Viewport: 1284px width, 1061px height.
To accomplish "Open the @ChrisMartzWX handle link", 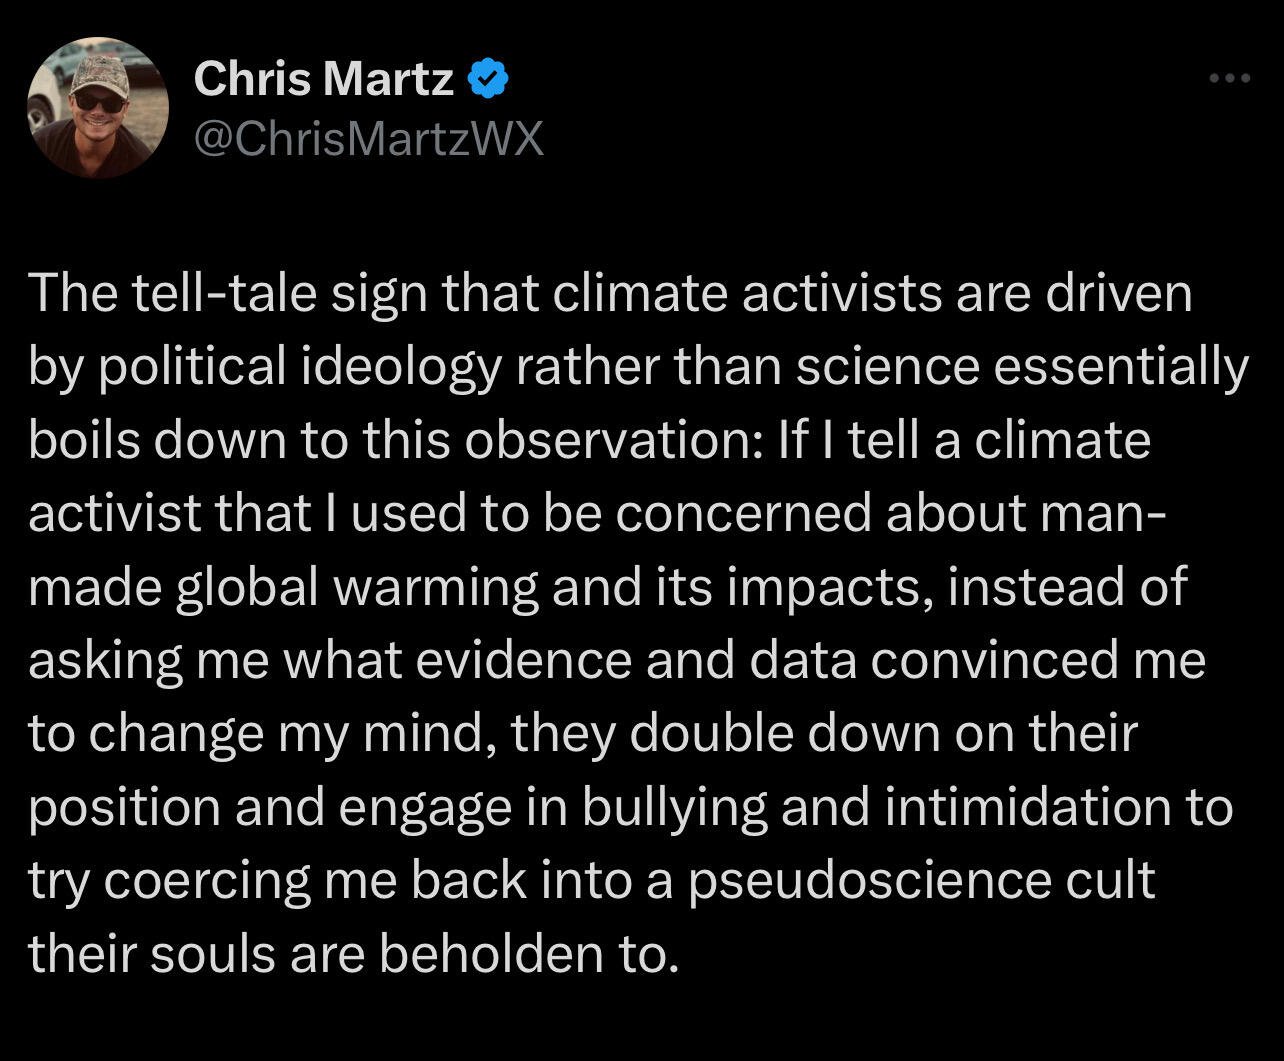I will pos(369,138).
